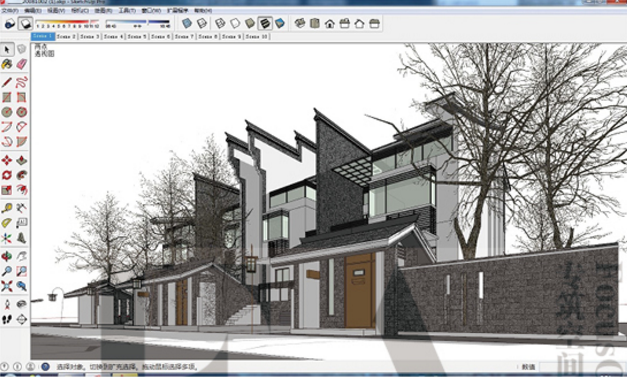Viewport: 627px width, 377px height.
Task: Switch to Monochrome style
Action: coord(280,23)
